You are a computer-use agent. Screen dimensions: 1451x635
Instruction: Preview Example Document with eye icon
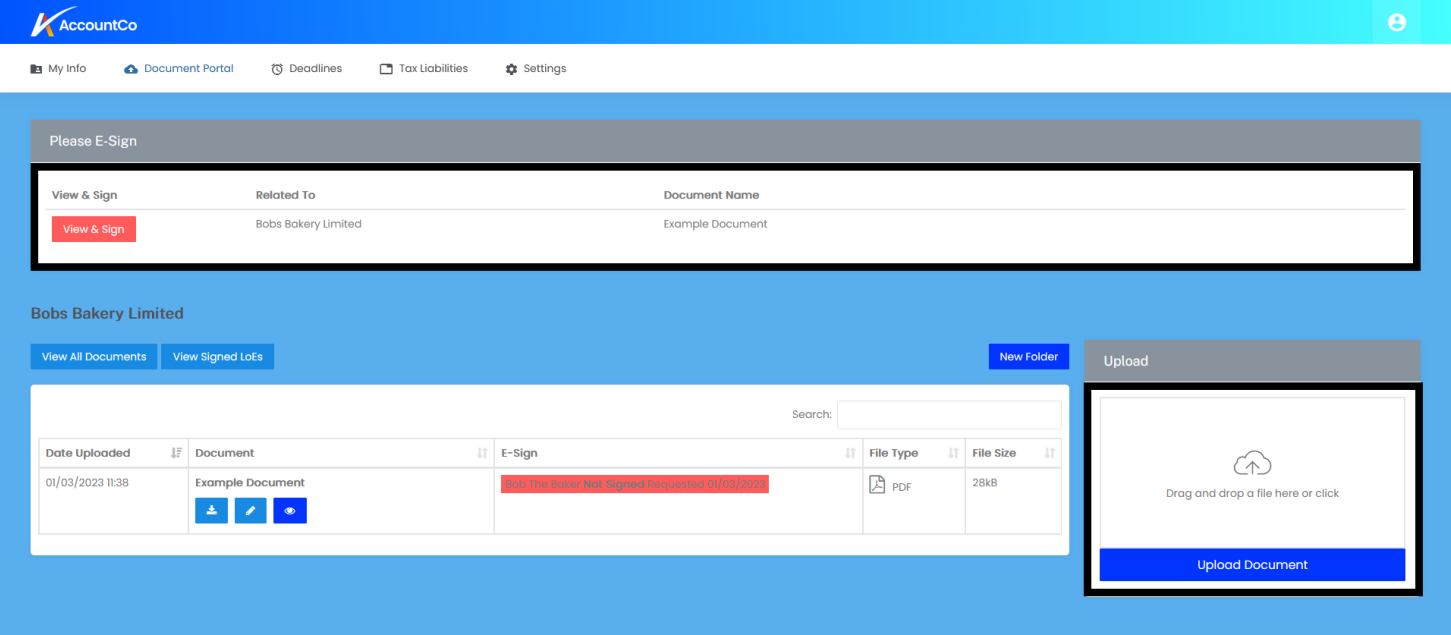pos(290,511)
